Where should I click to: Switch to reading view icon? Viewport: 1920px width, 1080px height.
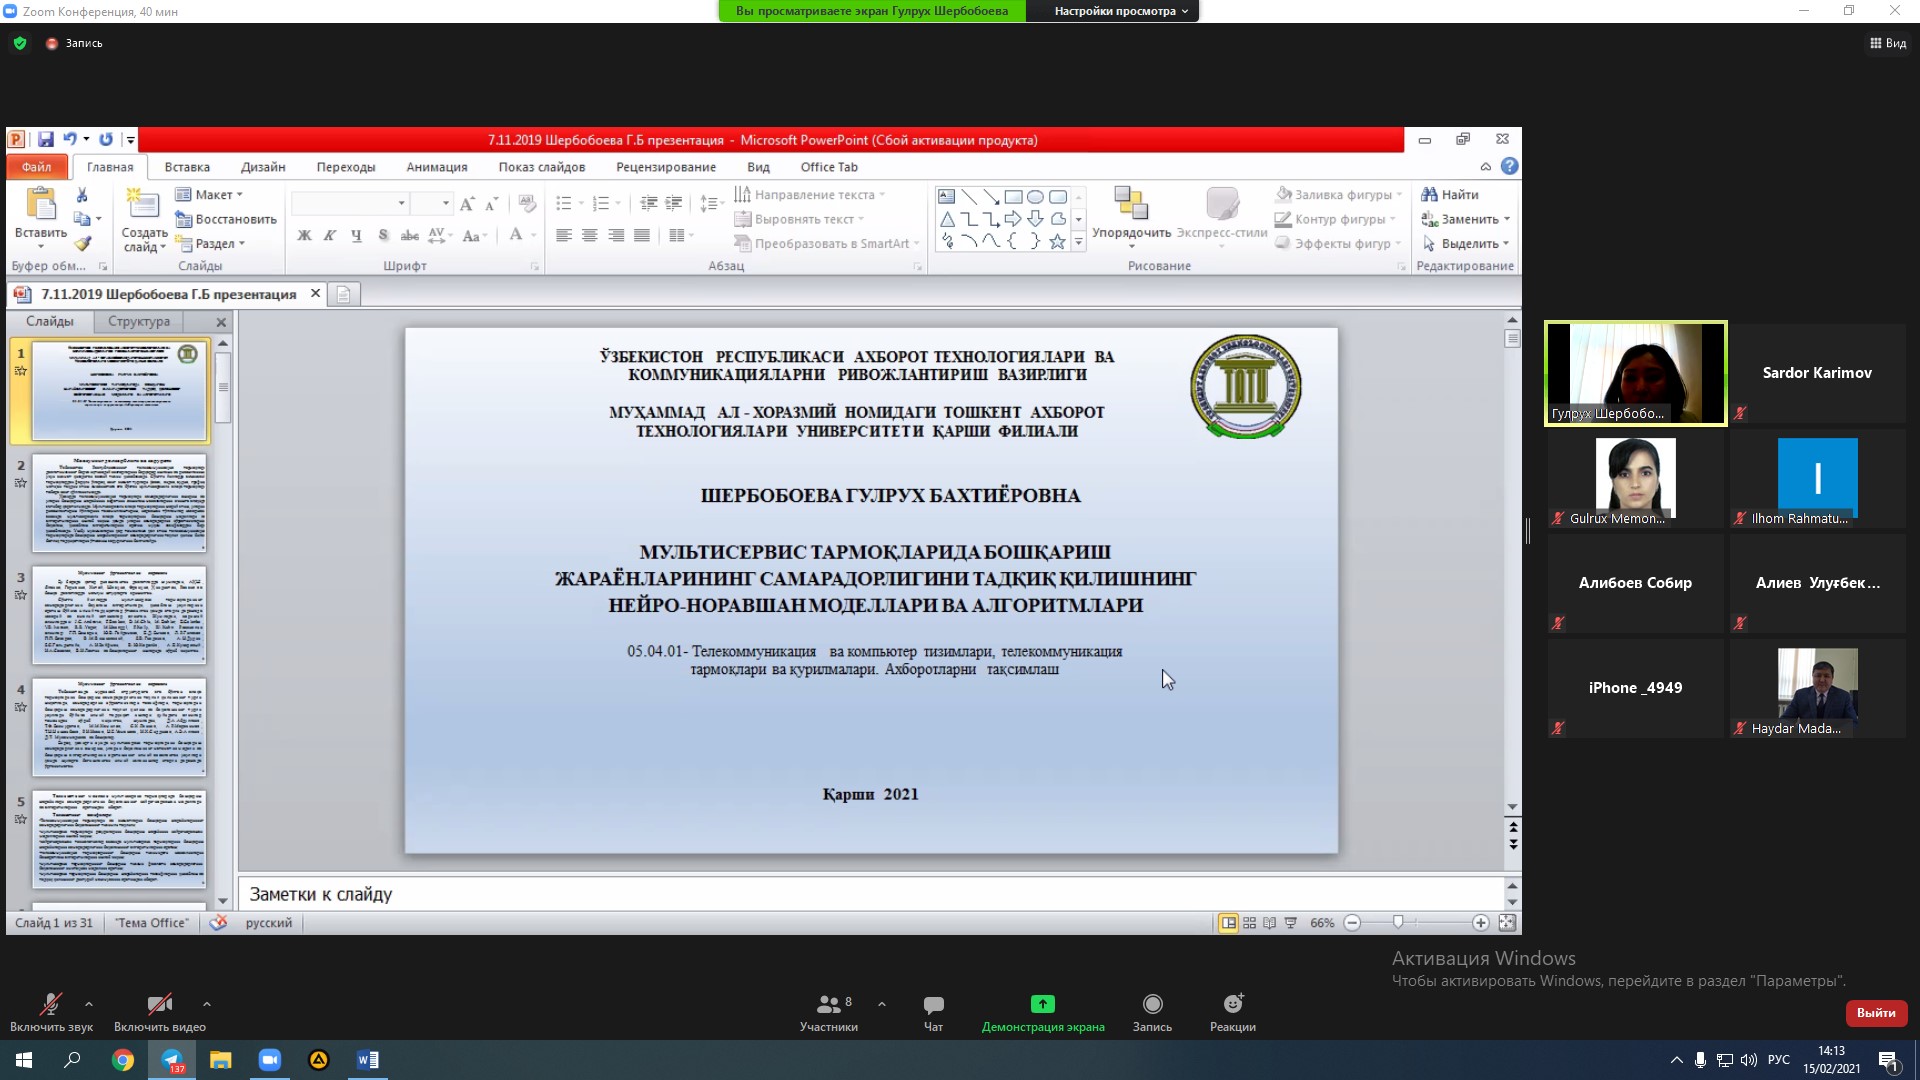[1270, 923]
